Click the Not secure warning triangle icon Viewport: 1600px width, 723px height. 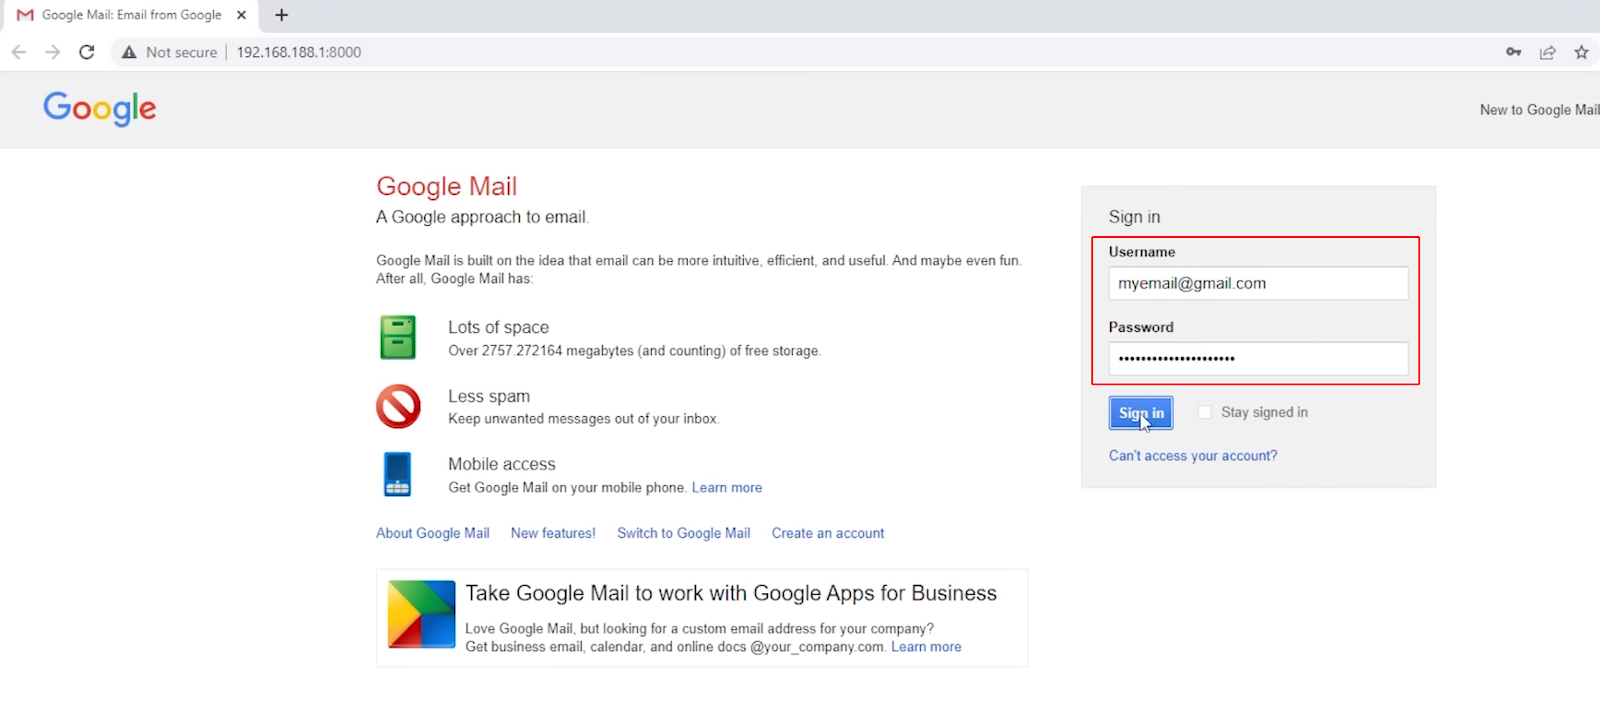129,52
